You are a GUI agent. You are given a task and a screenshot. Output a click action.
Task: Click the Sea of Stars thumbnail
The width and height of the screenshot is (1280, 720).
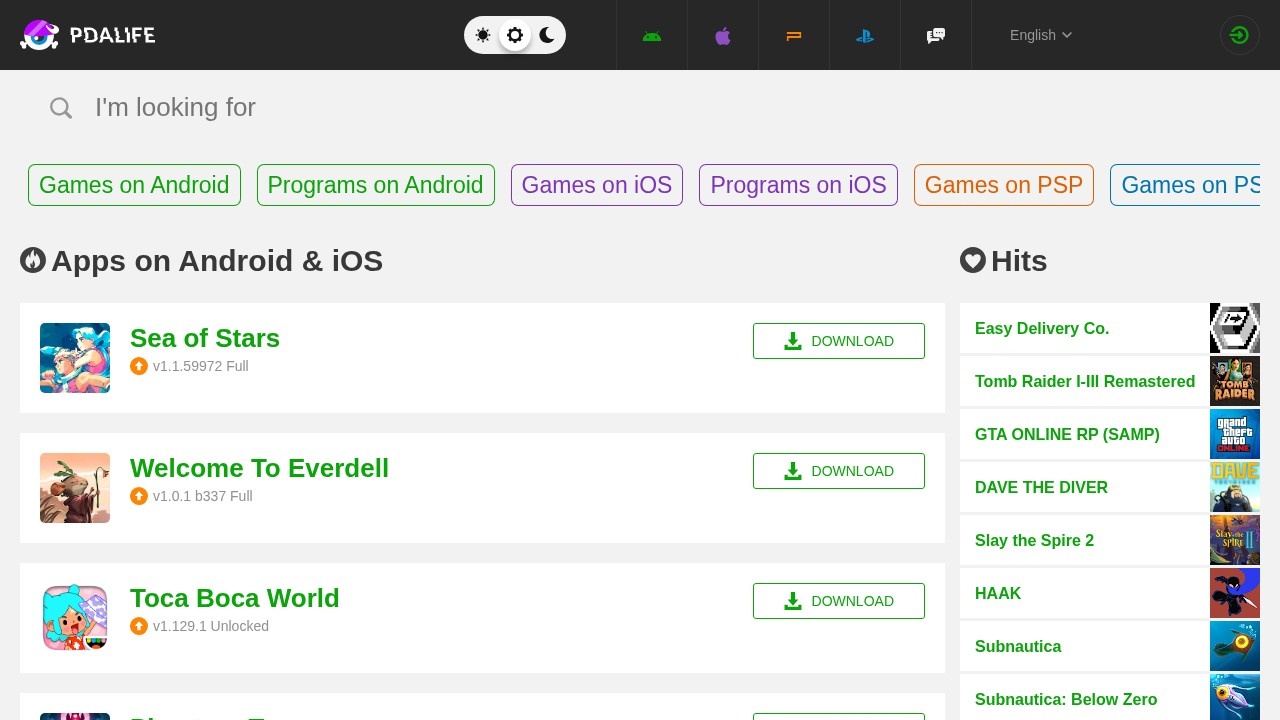pyautogui.click(x=75, y=358)
